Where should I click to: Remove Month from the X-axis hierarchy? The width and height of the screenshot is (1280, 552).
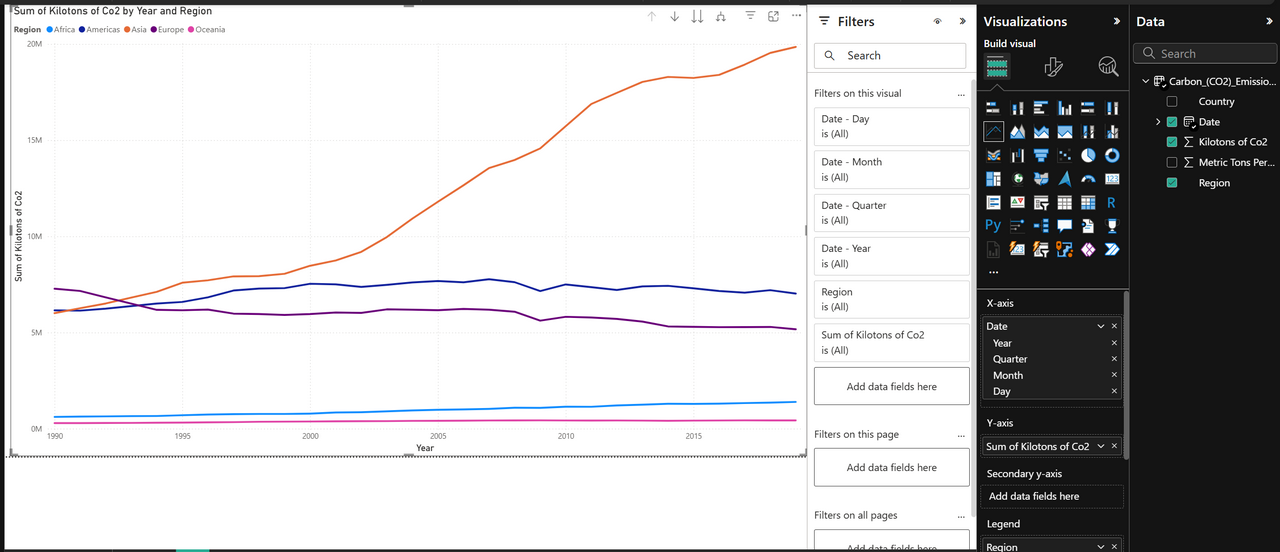click(x=1115, y=375)
